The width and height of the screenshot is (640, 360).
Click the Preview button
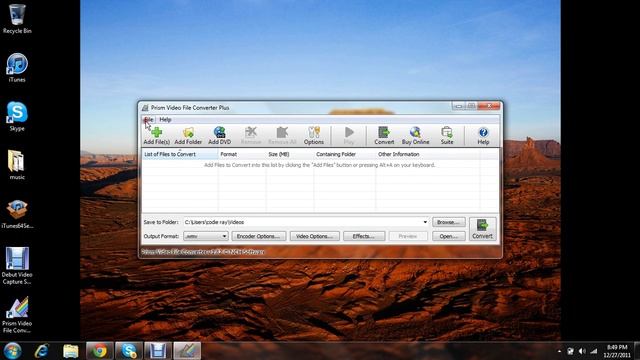pos(408,236)
